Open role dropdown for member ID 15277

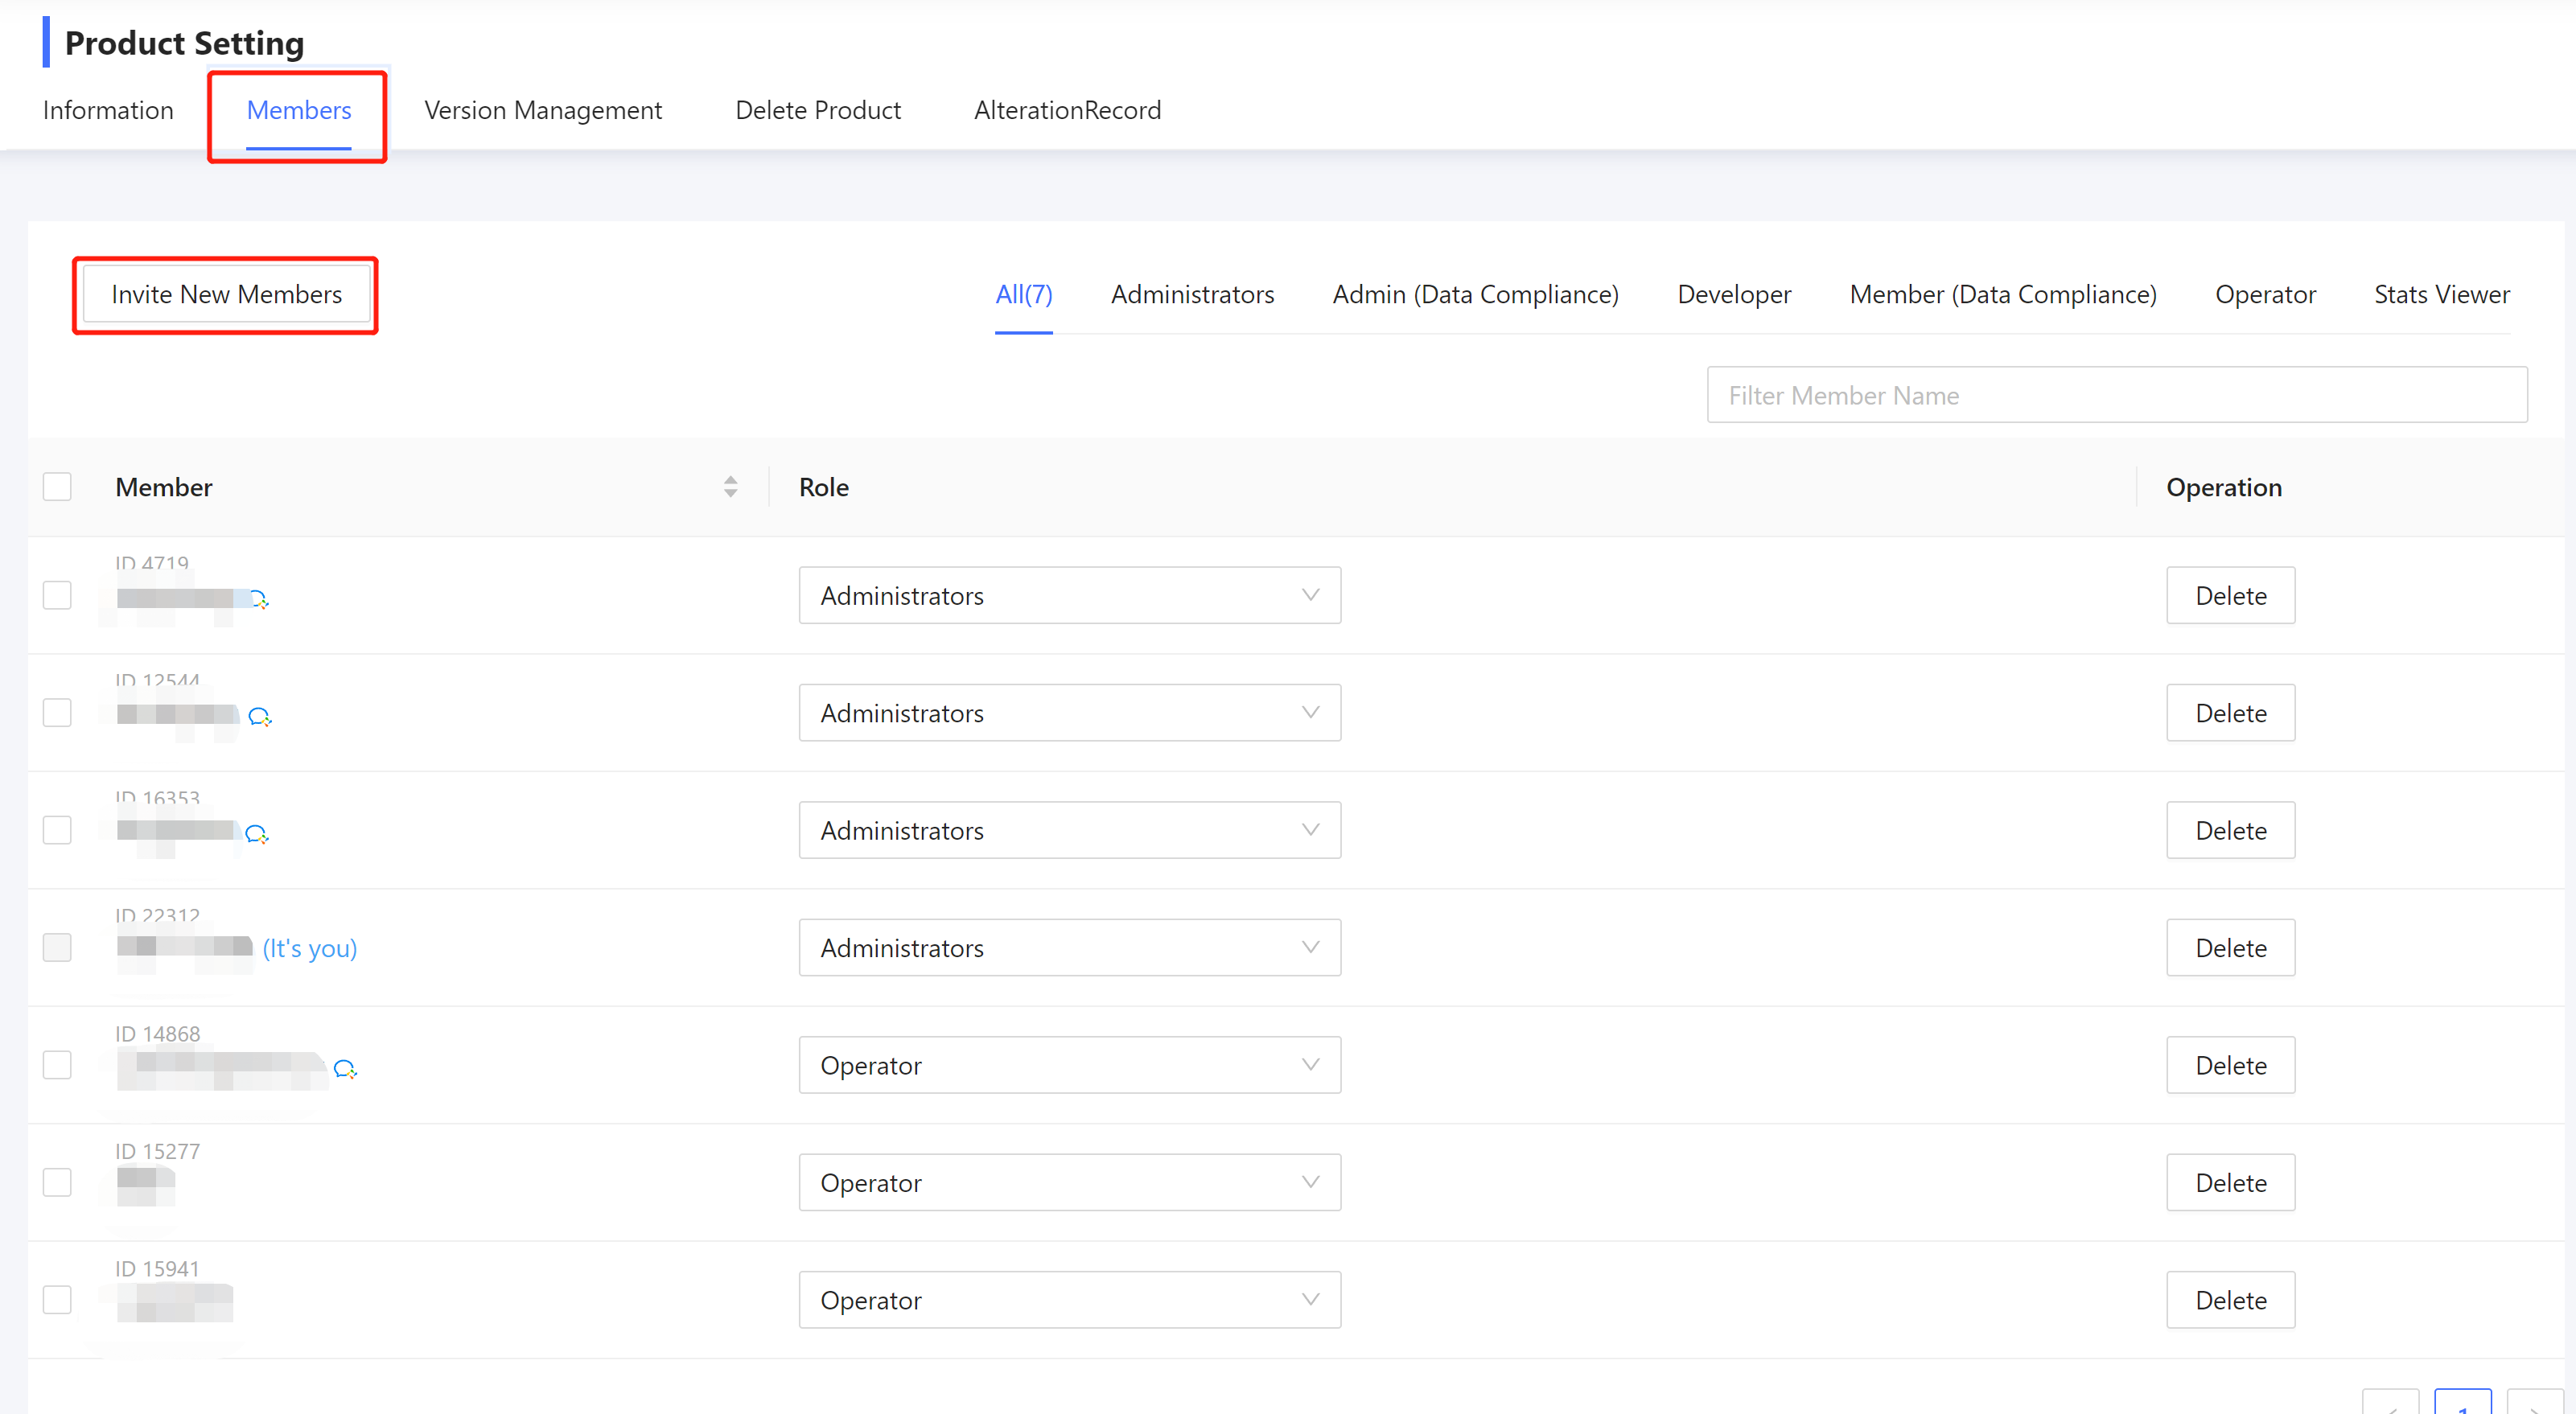pyautogui.click(x=1069, y=1182)
